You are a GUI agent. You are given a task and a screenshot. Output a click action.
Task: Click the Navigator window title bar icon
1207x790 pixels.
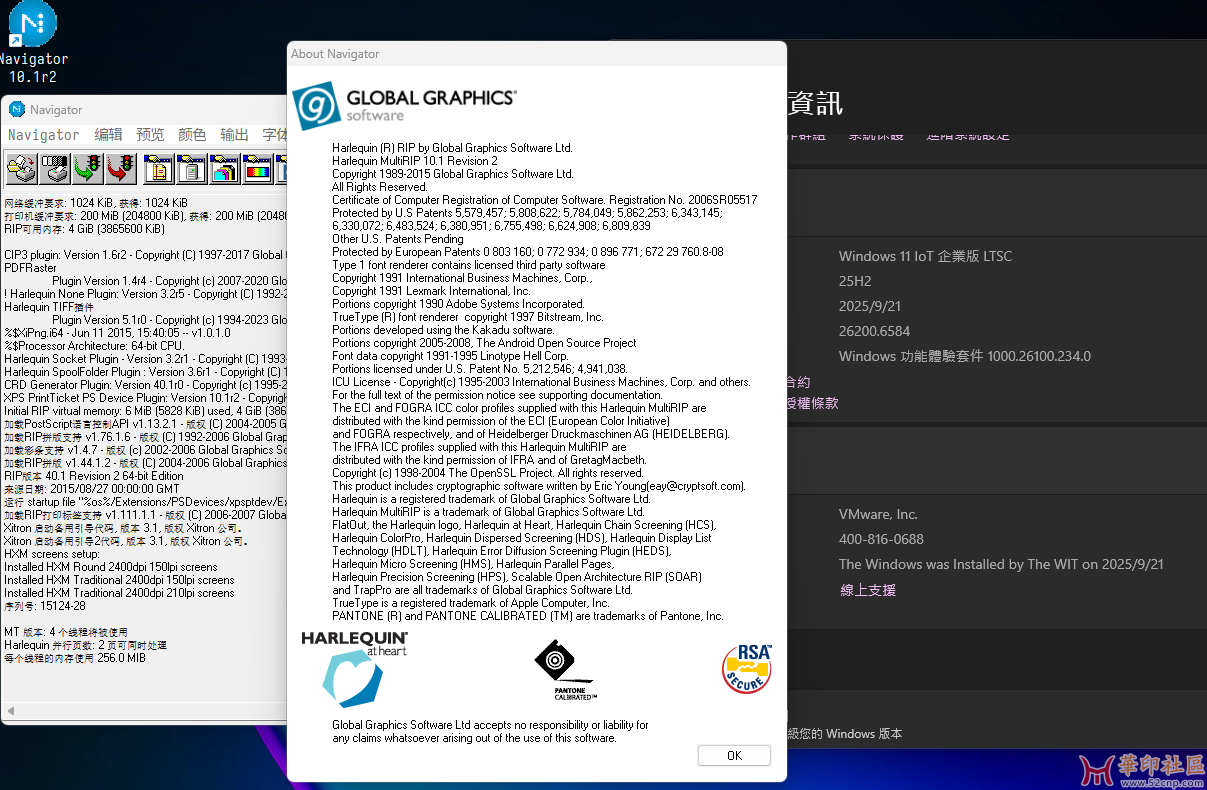pyautogui.click(x=17, y=110)
